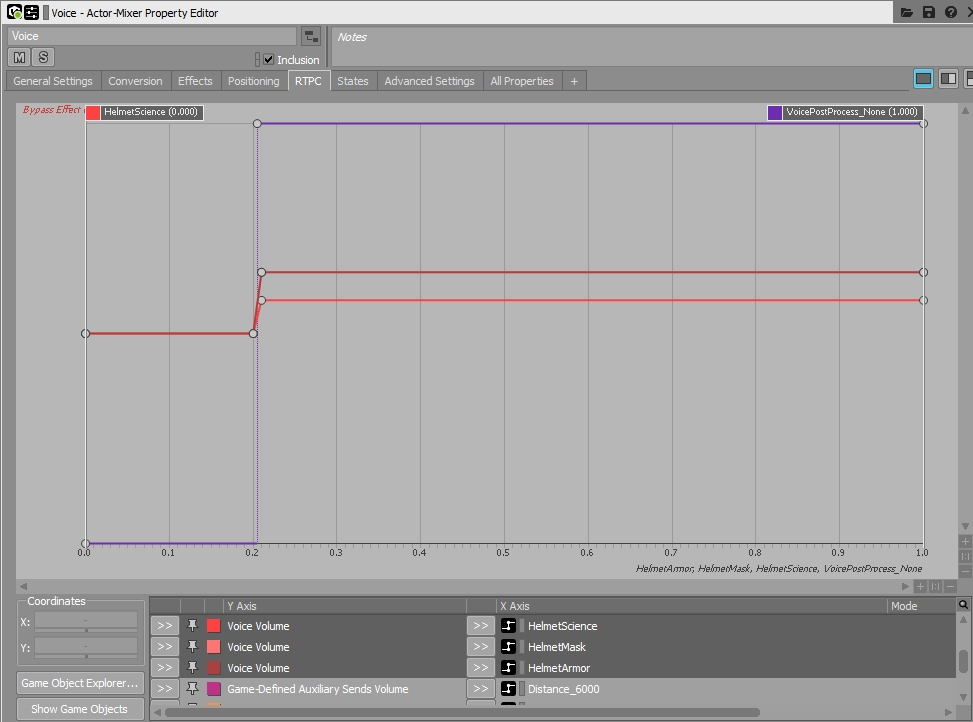Click the hierarchy browse icon beside the Voice name field

[x=311, y=37]
